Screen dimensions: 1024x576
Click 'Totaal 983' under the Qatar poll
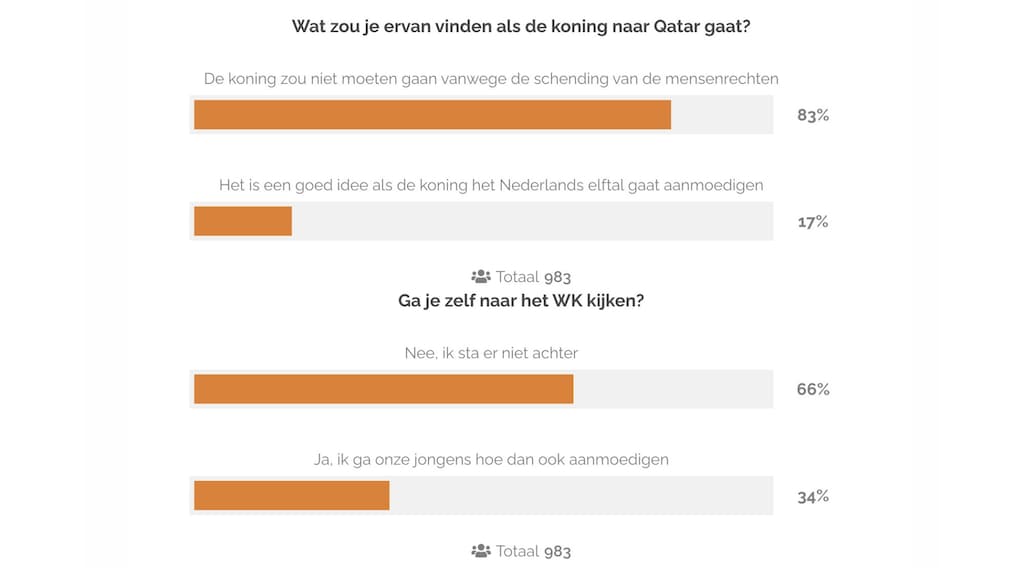pyautogui.click(x=533, y=277)
